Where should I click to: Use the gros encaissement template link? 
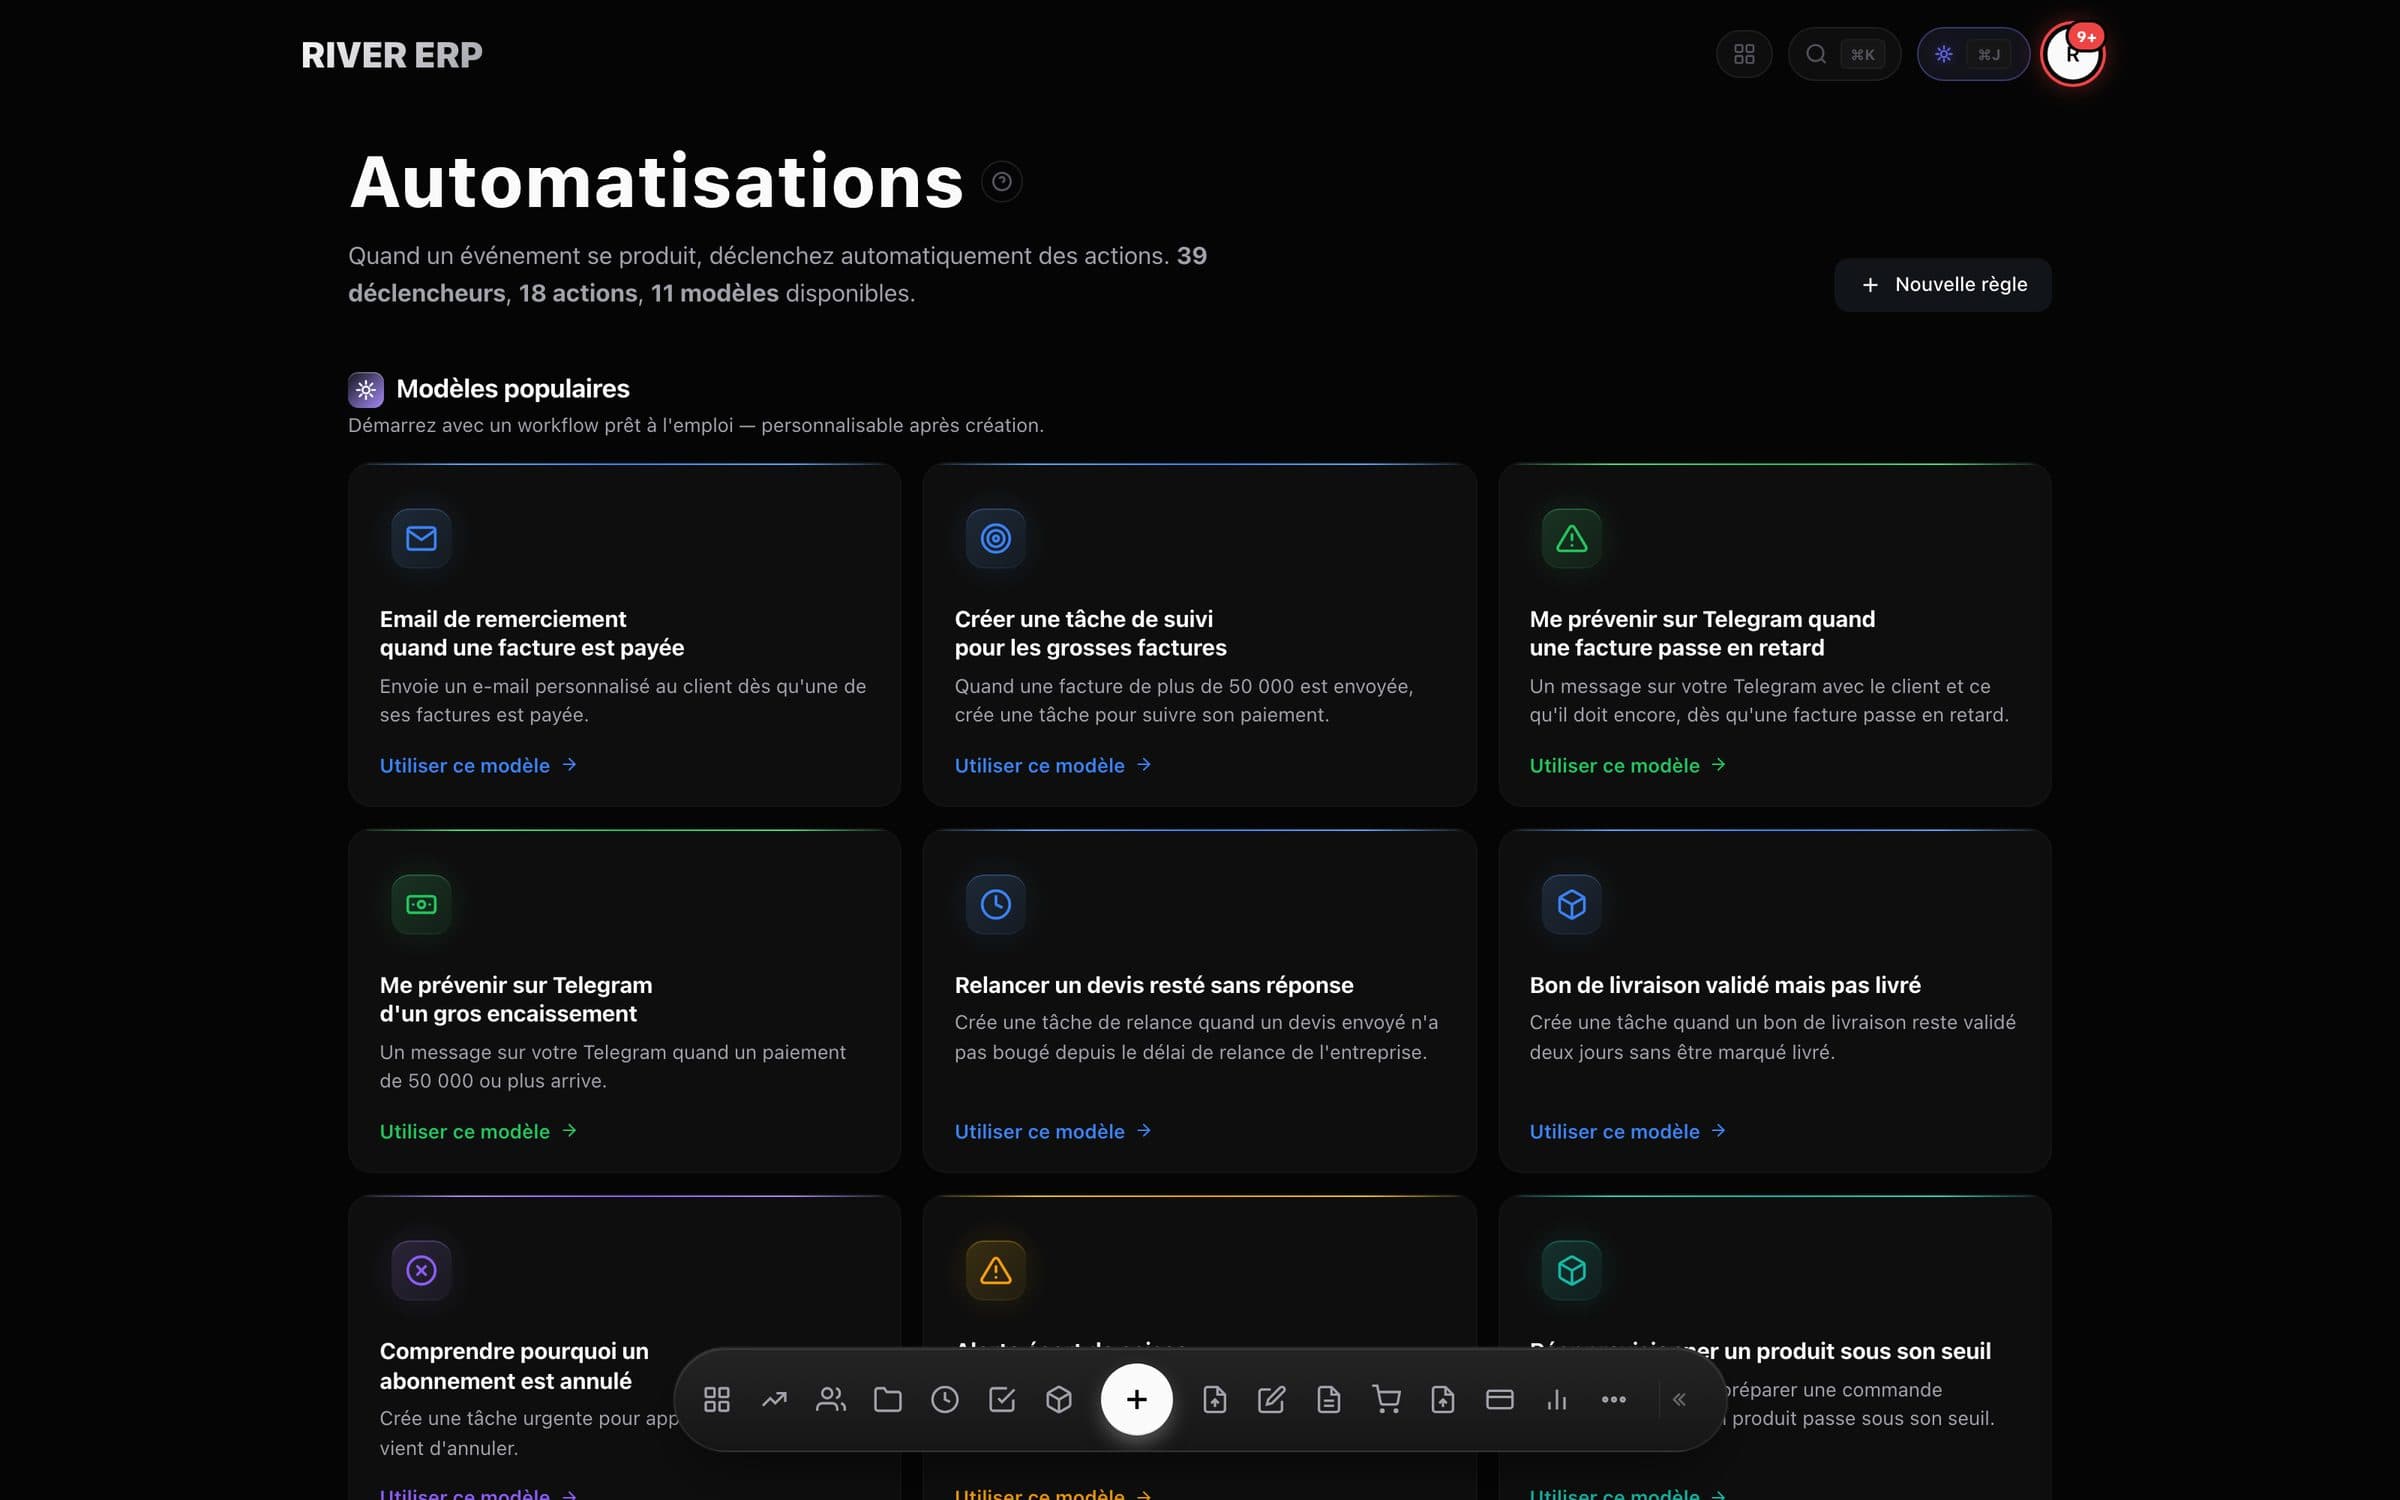tap(478, 1131)
